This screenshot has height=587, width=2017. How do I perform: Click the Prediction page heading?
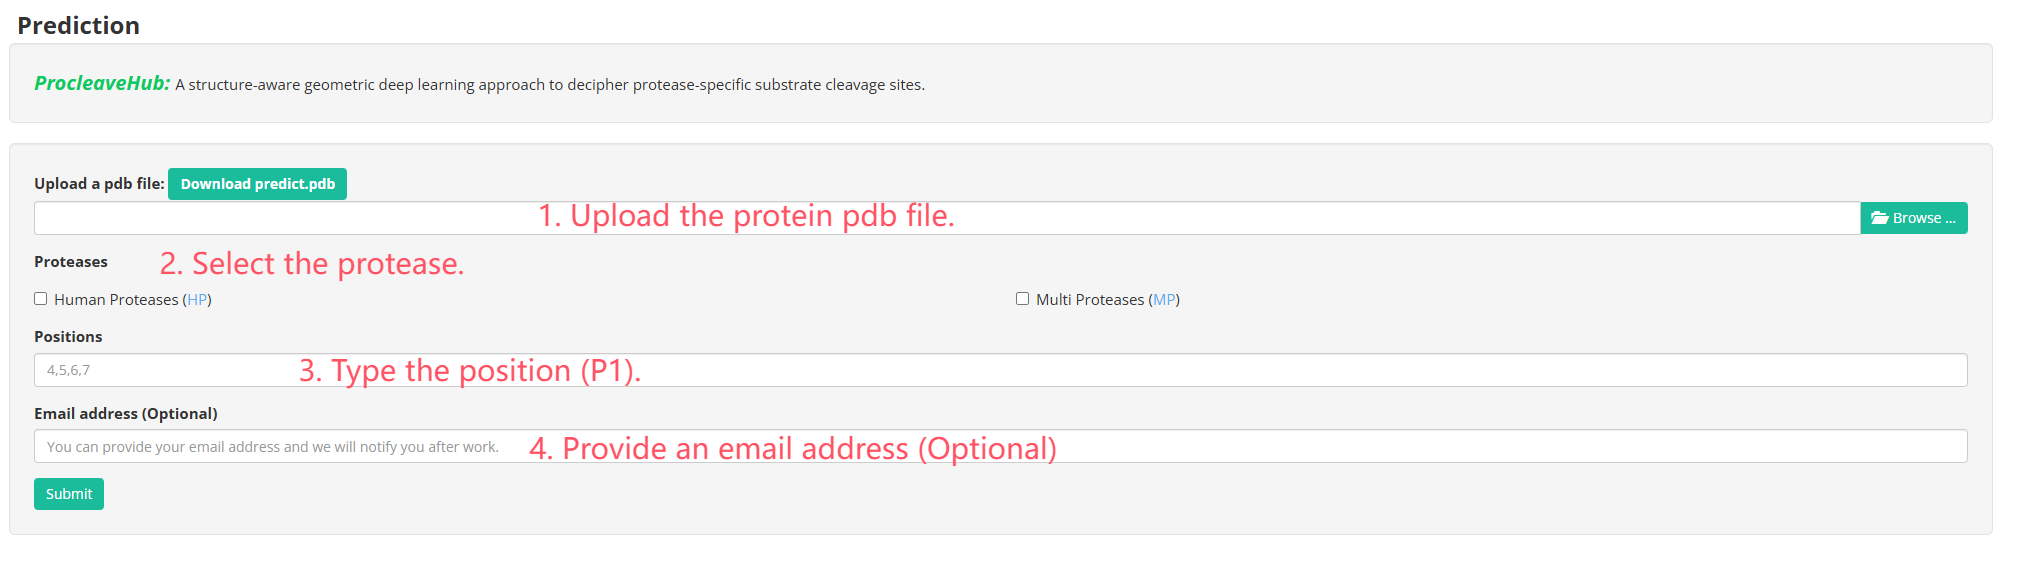click(78, 26)
